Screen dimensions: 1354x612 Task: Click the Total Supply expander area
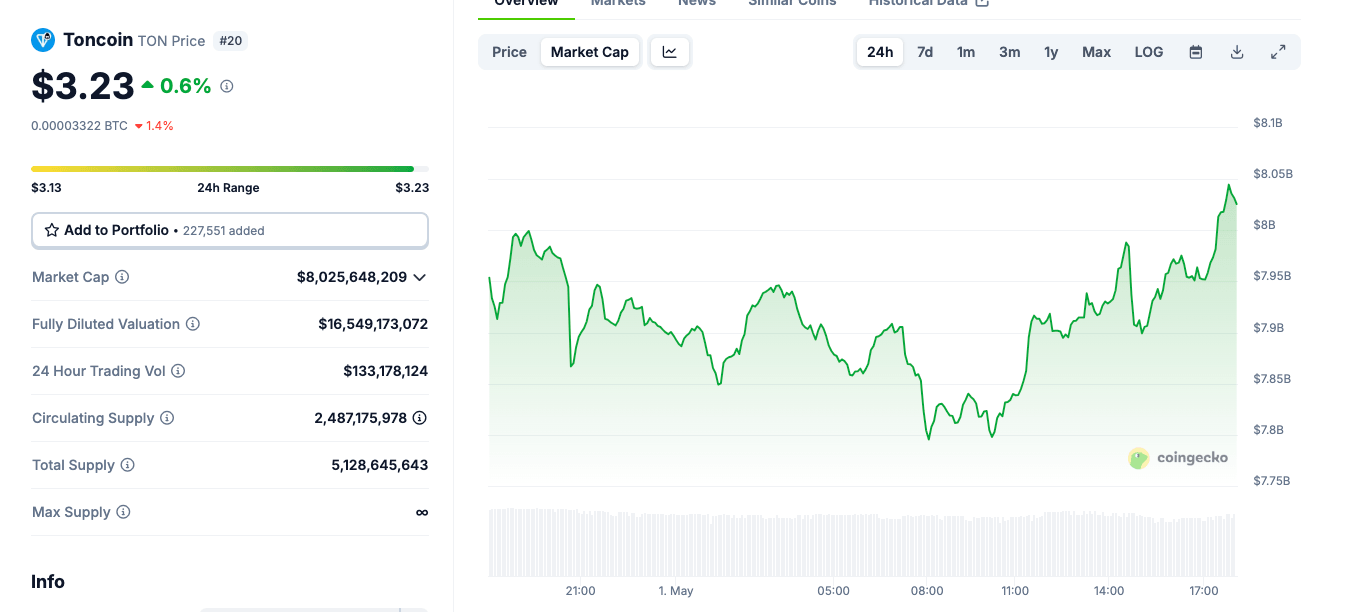[125, 465]
